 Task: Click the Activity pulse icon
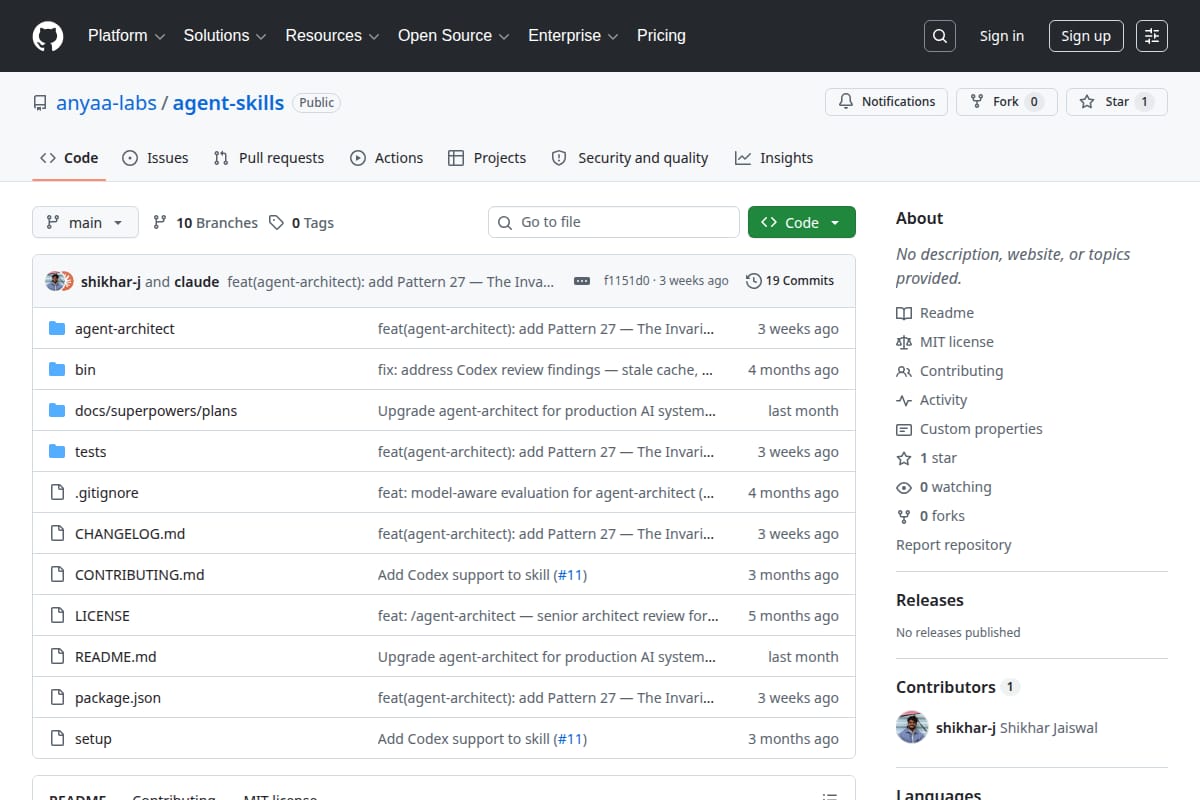tap(904, 400)
